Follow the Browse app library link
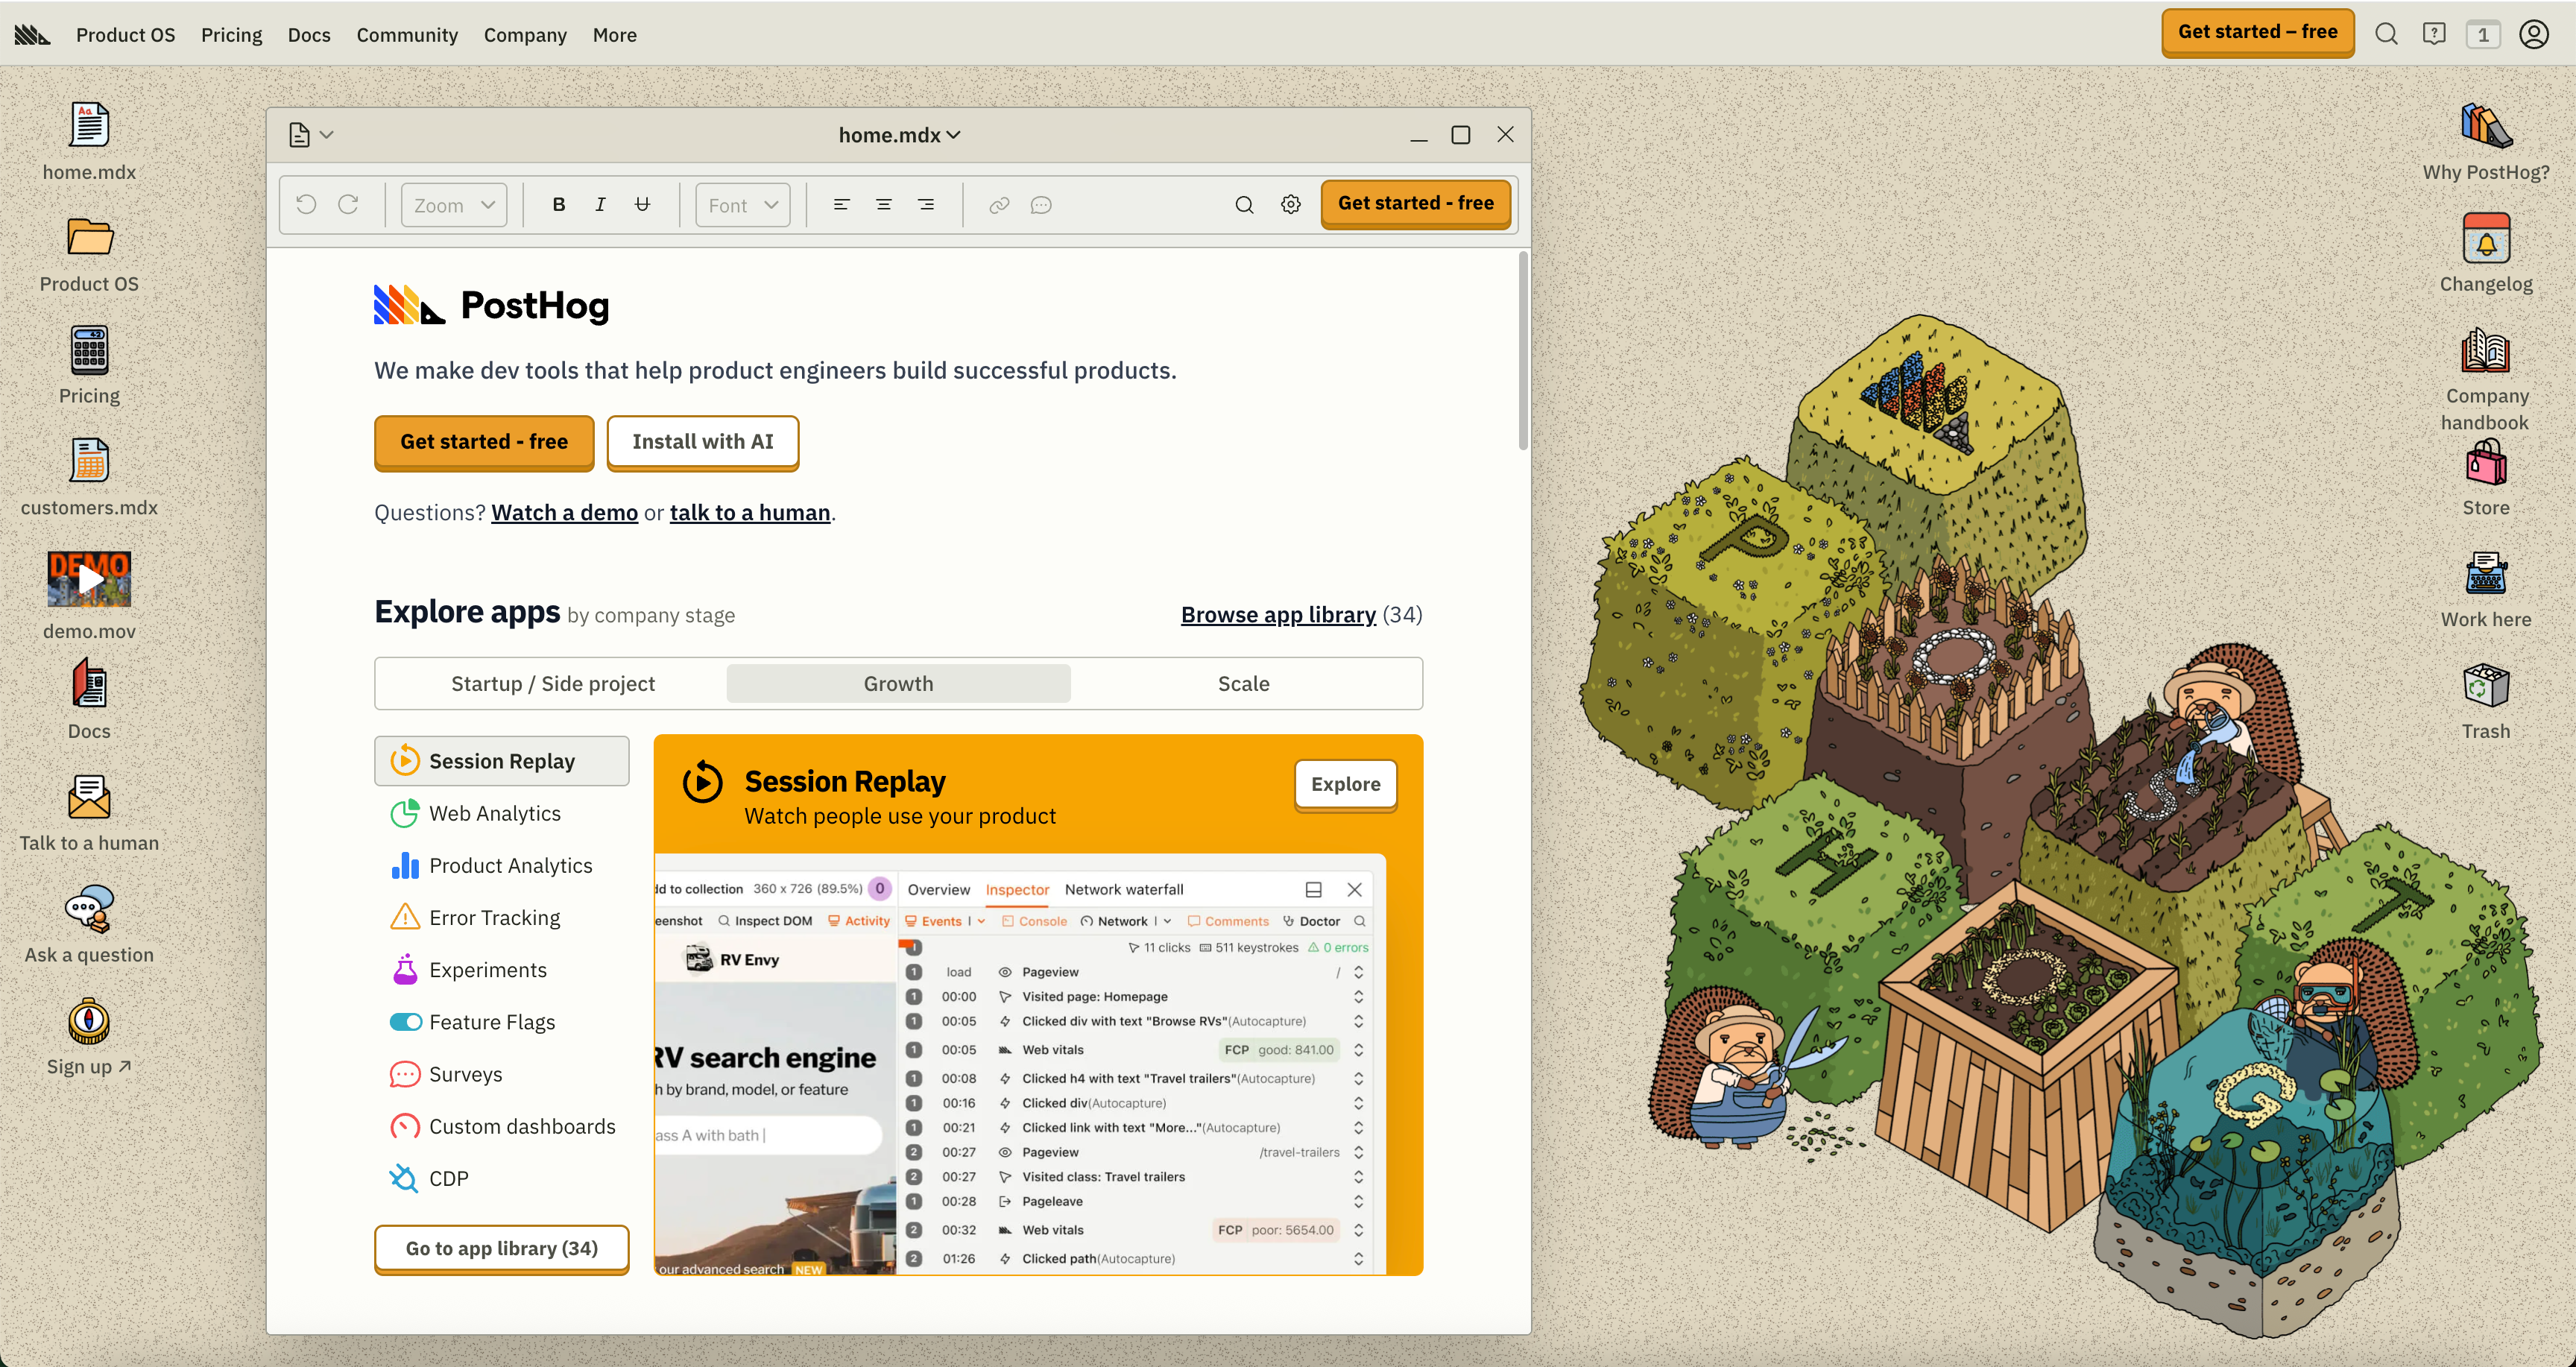 pyautogui.click(x=1277, y=615)
